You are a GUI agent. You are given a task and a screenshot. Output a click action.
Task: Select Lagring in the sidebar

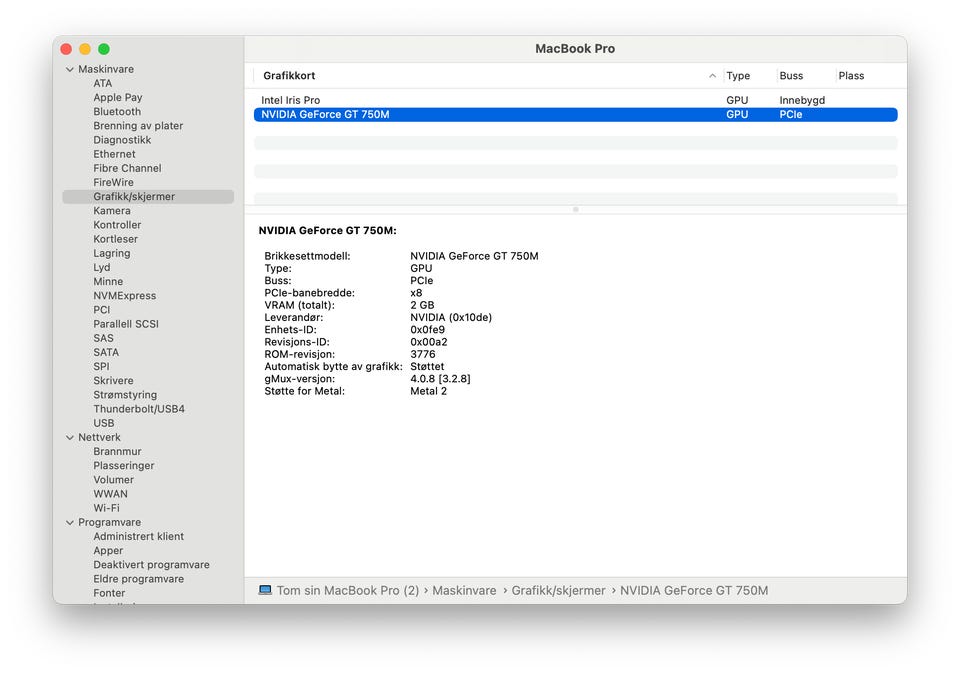pos(111,253)
